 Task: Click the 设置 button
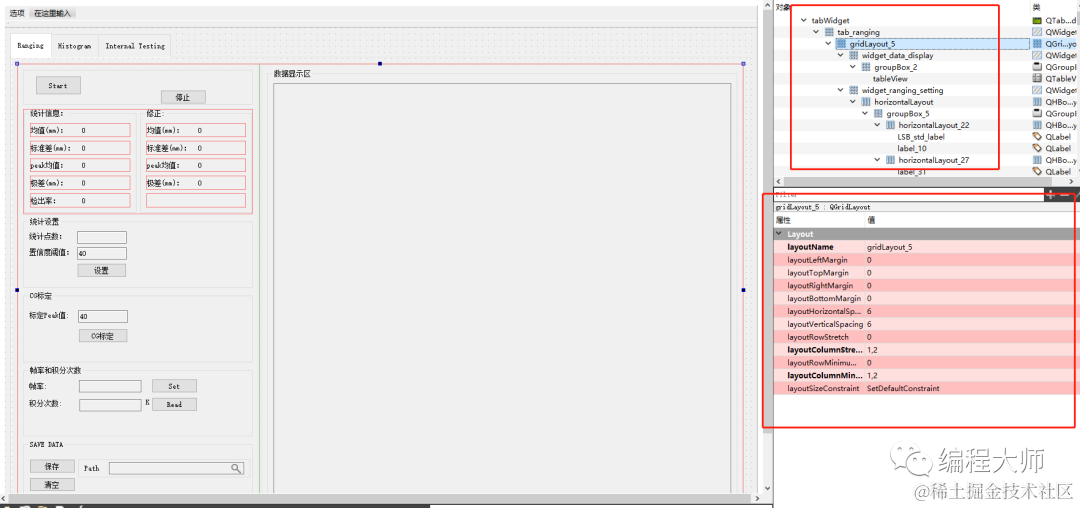(101, 271)
